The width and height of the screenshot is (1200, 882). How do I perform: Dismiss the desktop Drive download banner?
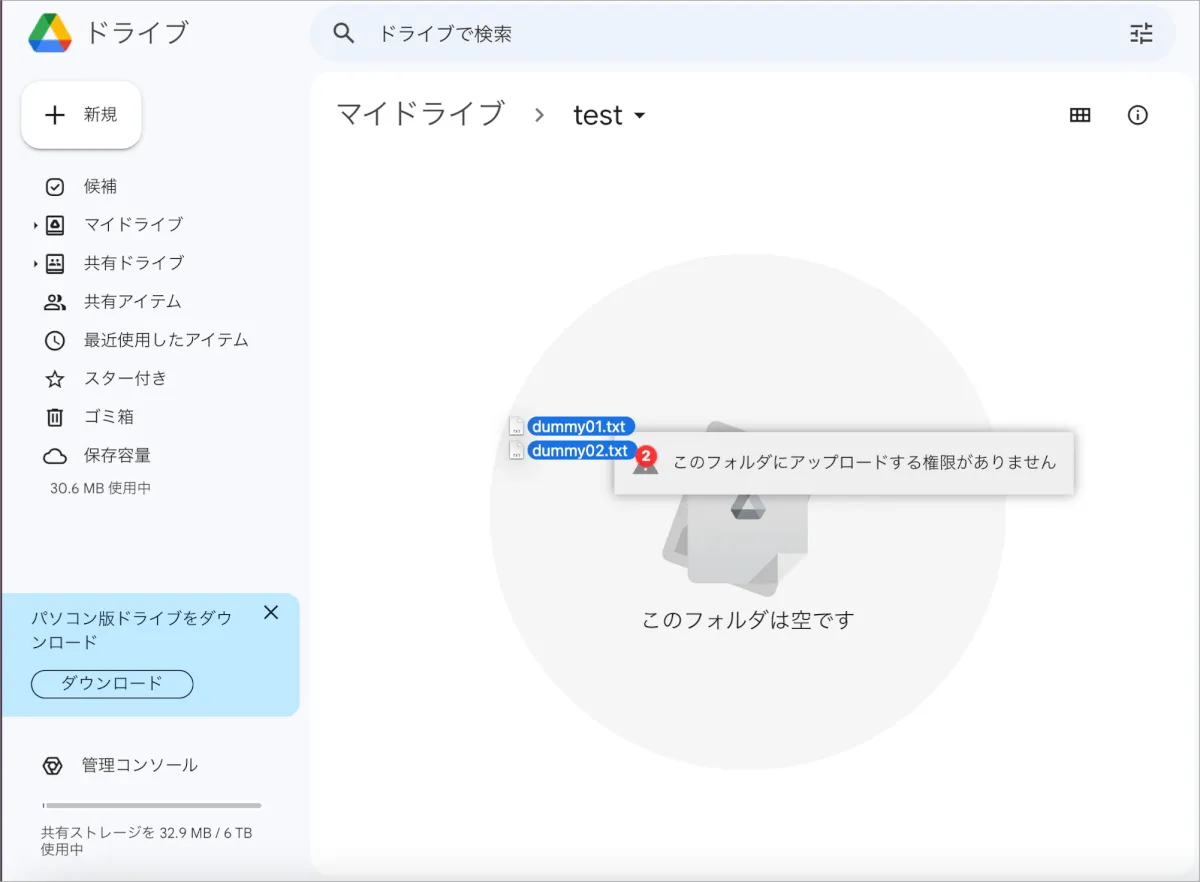(270, 613)
